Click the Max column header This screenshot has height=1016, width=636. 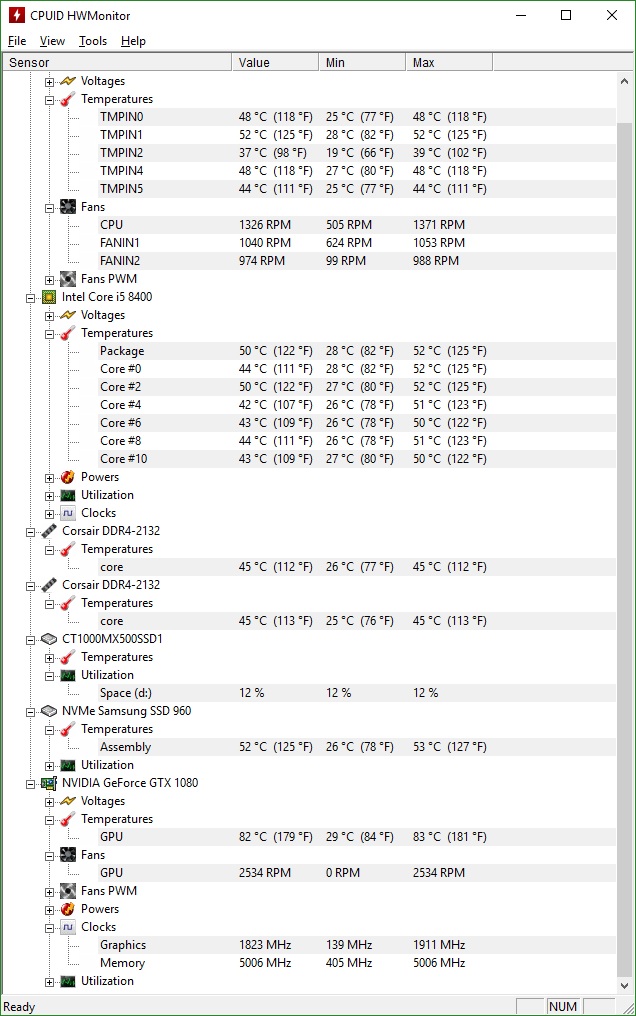click(449, 62)
